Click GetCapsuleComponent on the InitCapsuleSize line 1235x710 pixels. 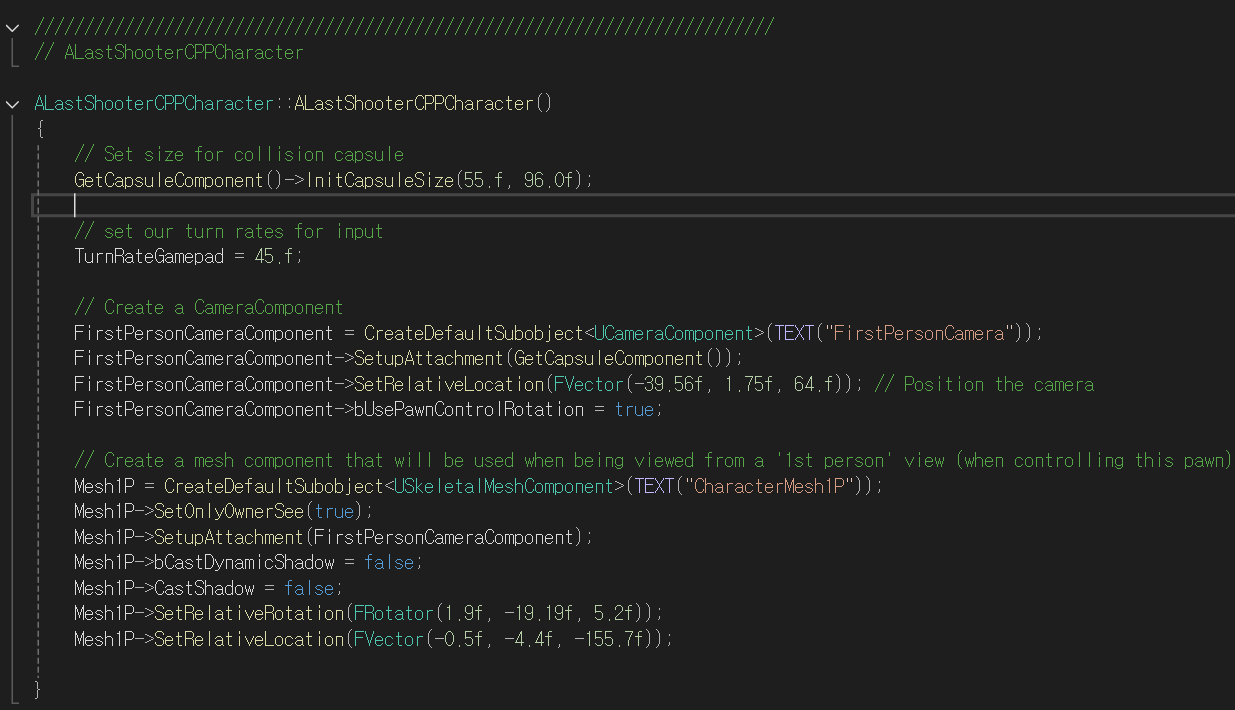[169, 180]
